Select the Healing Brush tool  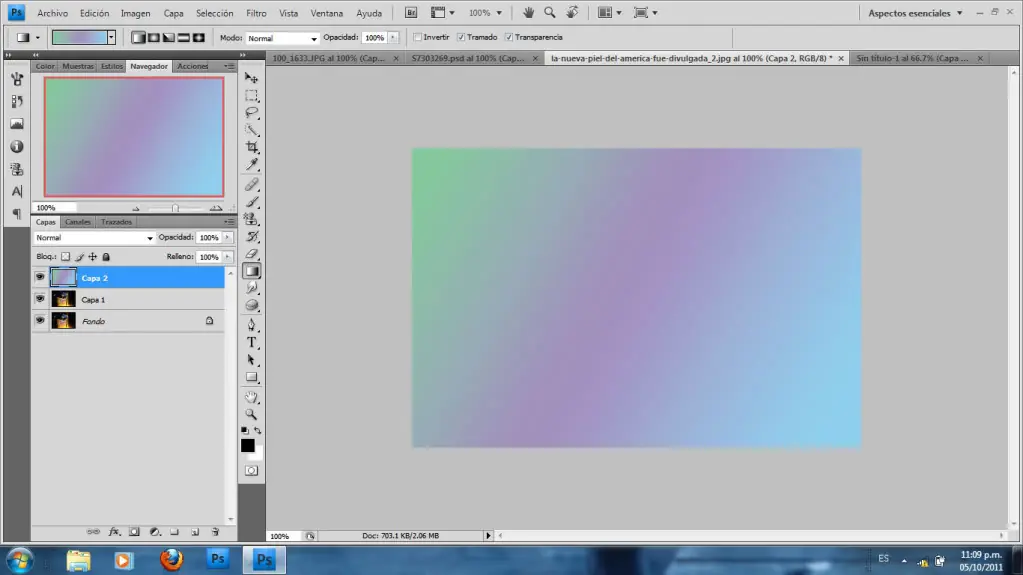251,185
